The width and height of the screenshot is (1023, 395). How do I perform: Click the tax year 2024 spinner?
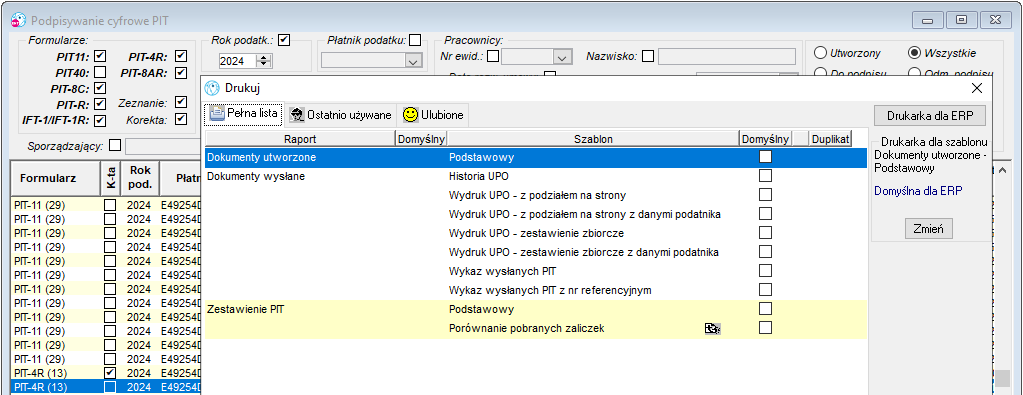click(263, 61)
